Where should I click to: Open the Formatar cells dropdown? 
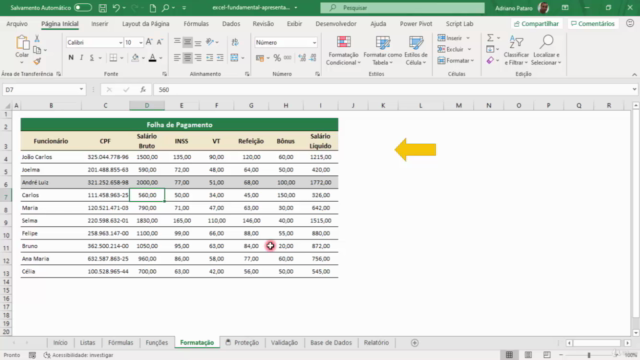pyautogui.click(x=456, y=61)
